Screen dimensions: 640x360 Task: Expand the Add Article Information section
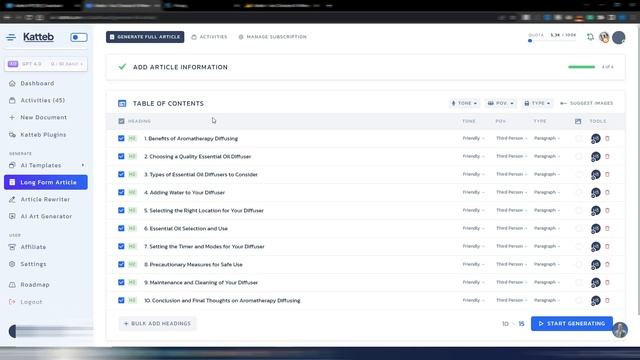click(365, 67)
